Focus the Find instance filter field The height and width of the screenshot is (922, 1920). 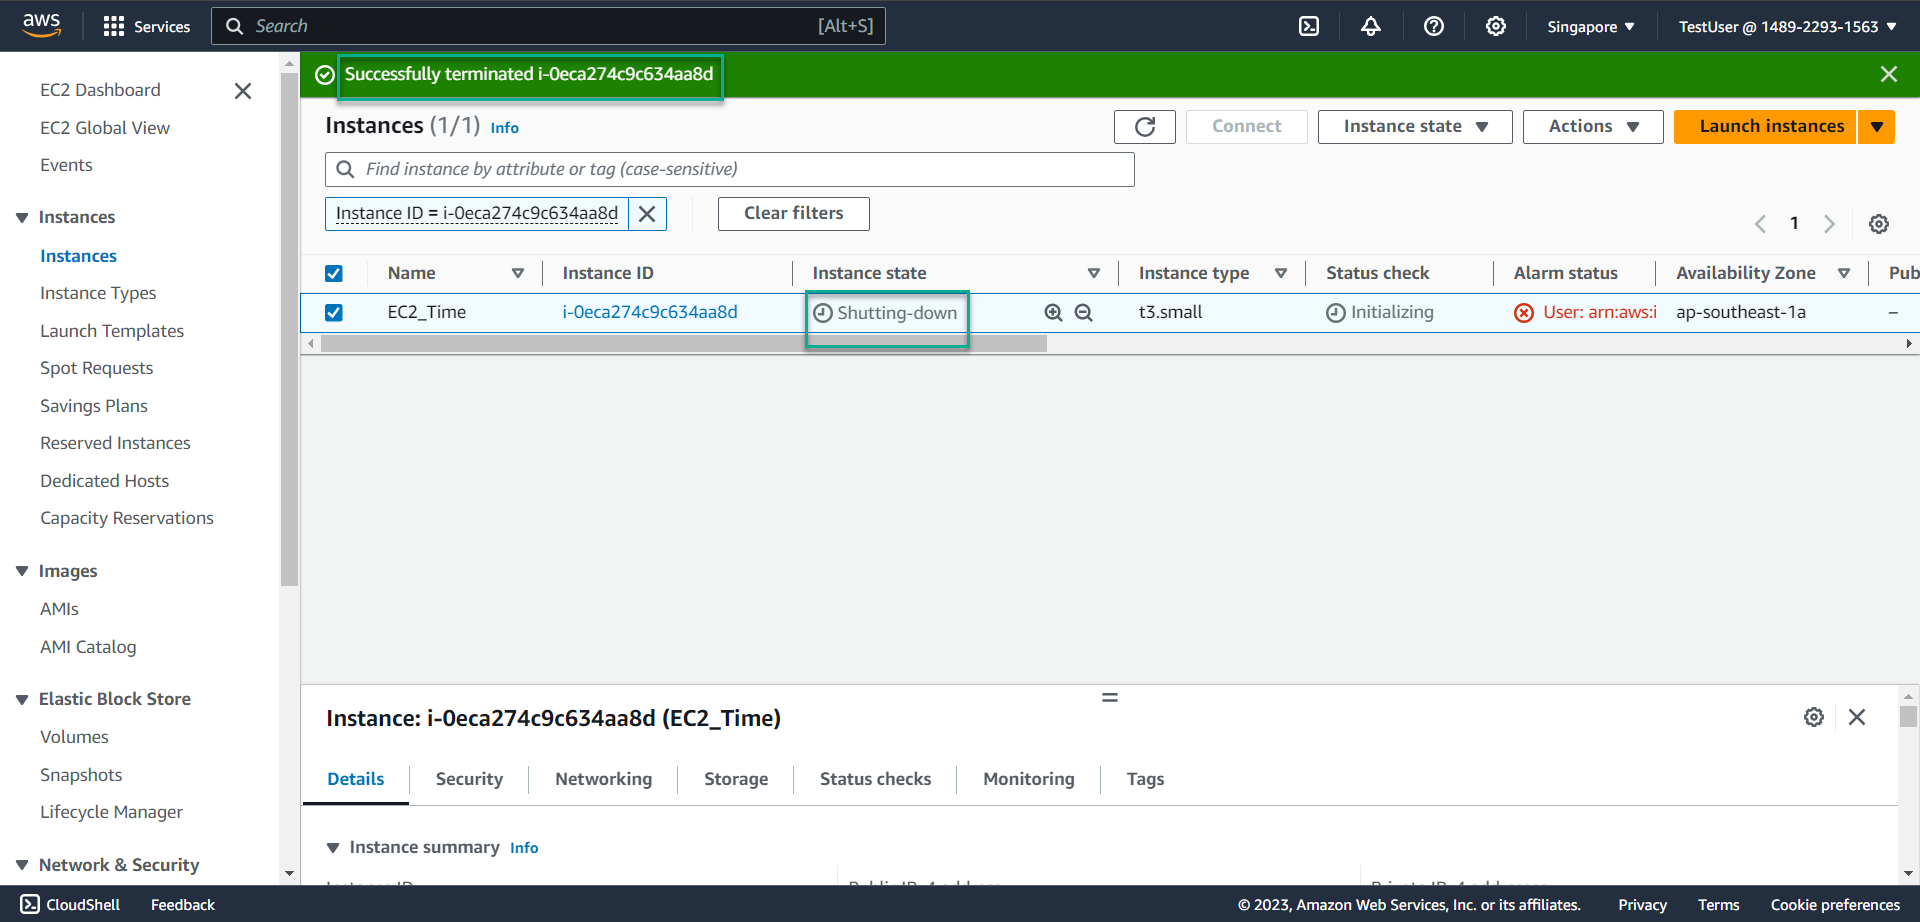click(x=730, y=169)
